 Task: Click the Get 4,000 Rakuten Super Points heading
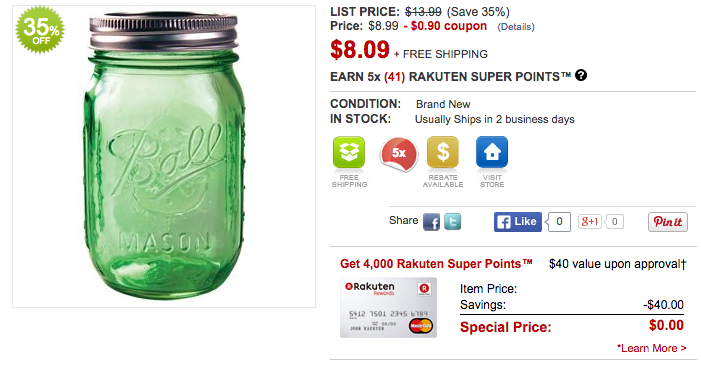click(x=436, y=264)
